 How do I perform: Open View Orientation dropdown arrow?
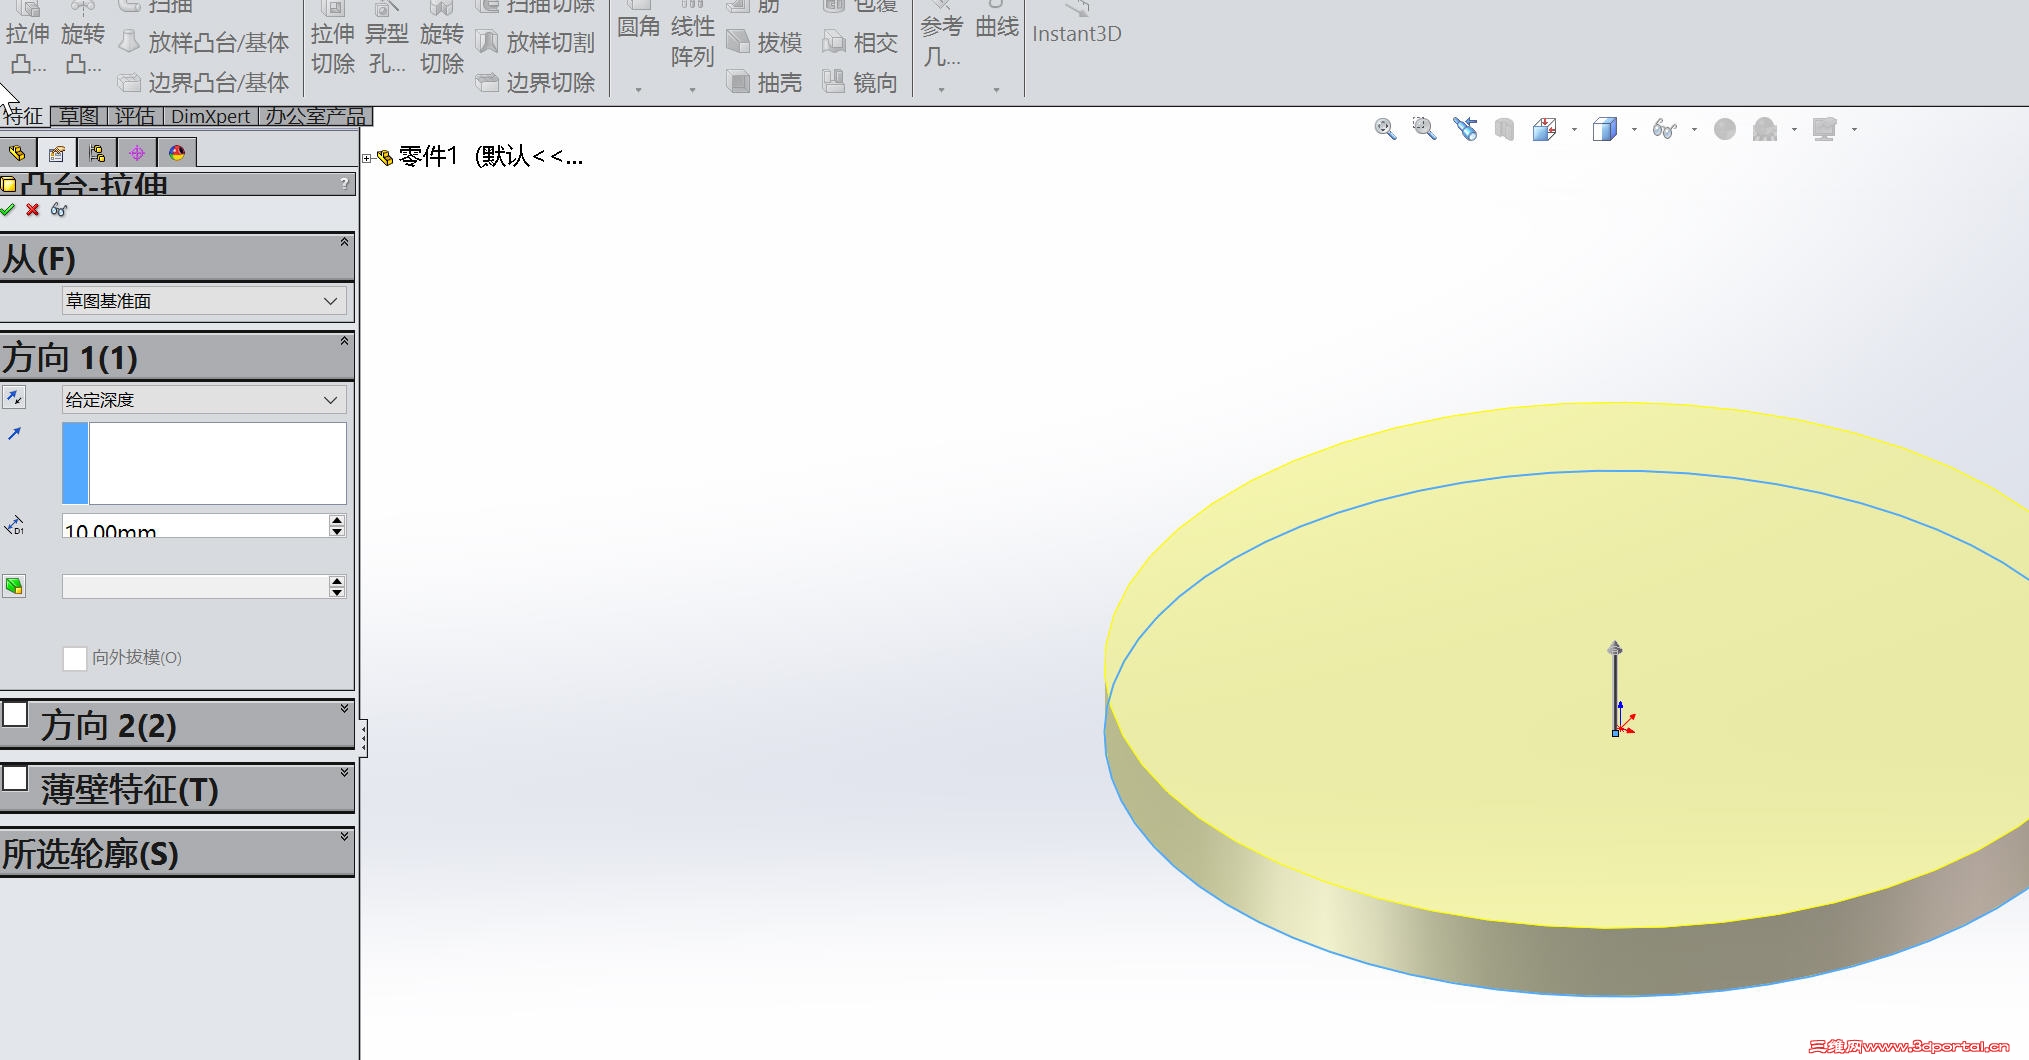tap(1574, 130)
